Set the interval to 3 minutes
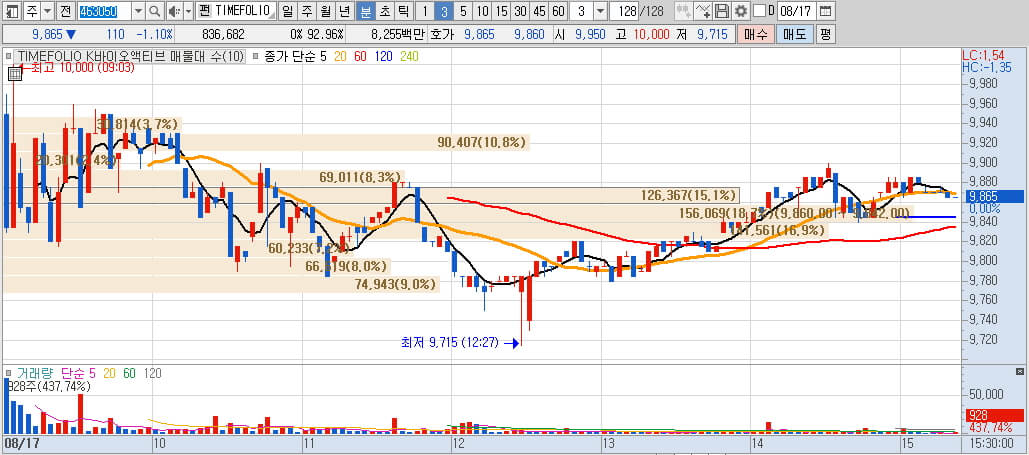This screenshot has height=455, width=1029. click(x=444, y=11)
